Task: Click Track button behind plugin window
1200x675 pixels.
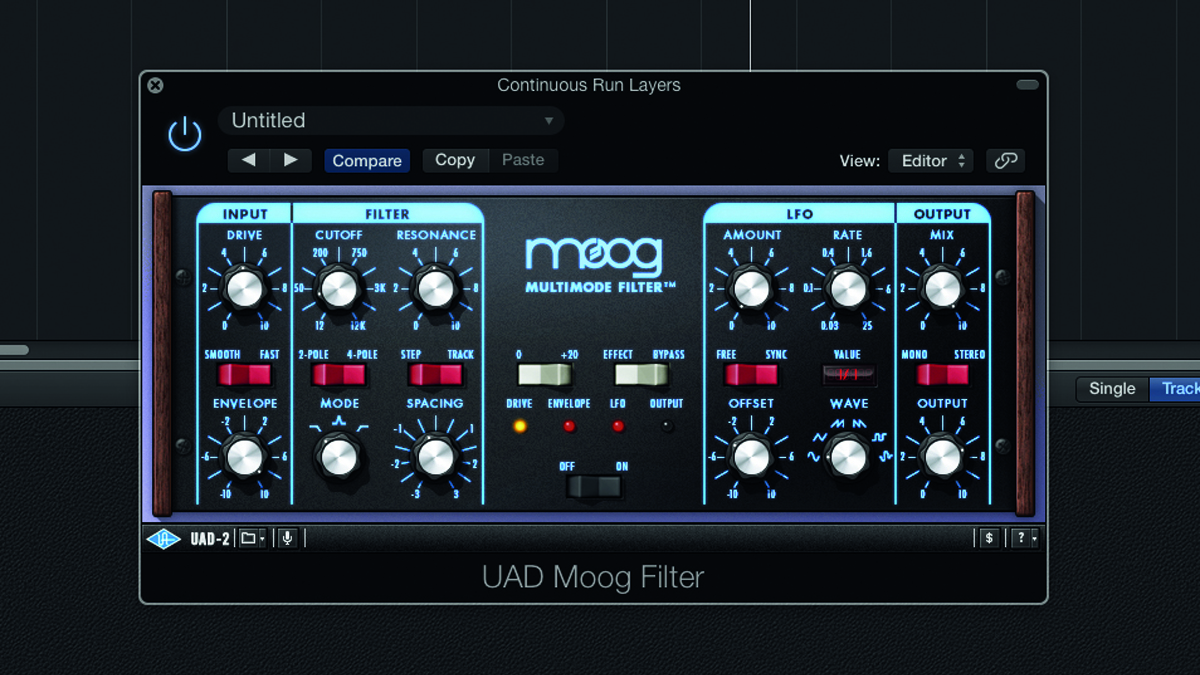Action: point(1176,389)
